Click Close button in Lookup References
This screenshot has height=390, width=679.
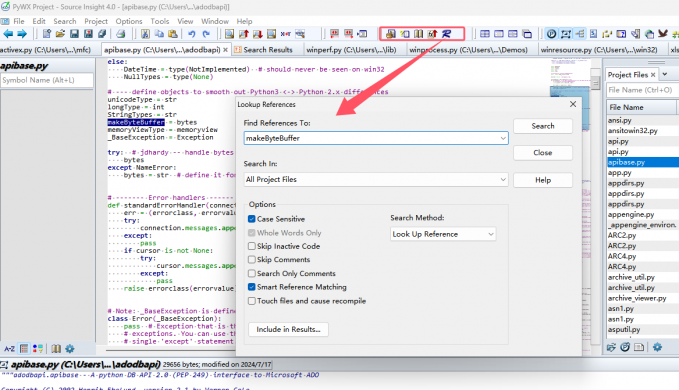click(543, 153)
